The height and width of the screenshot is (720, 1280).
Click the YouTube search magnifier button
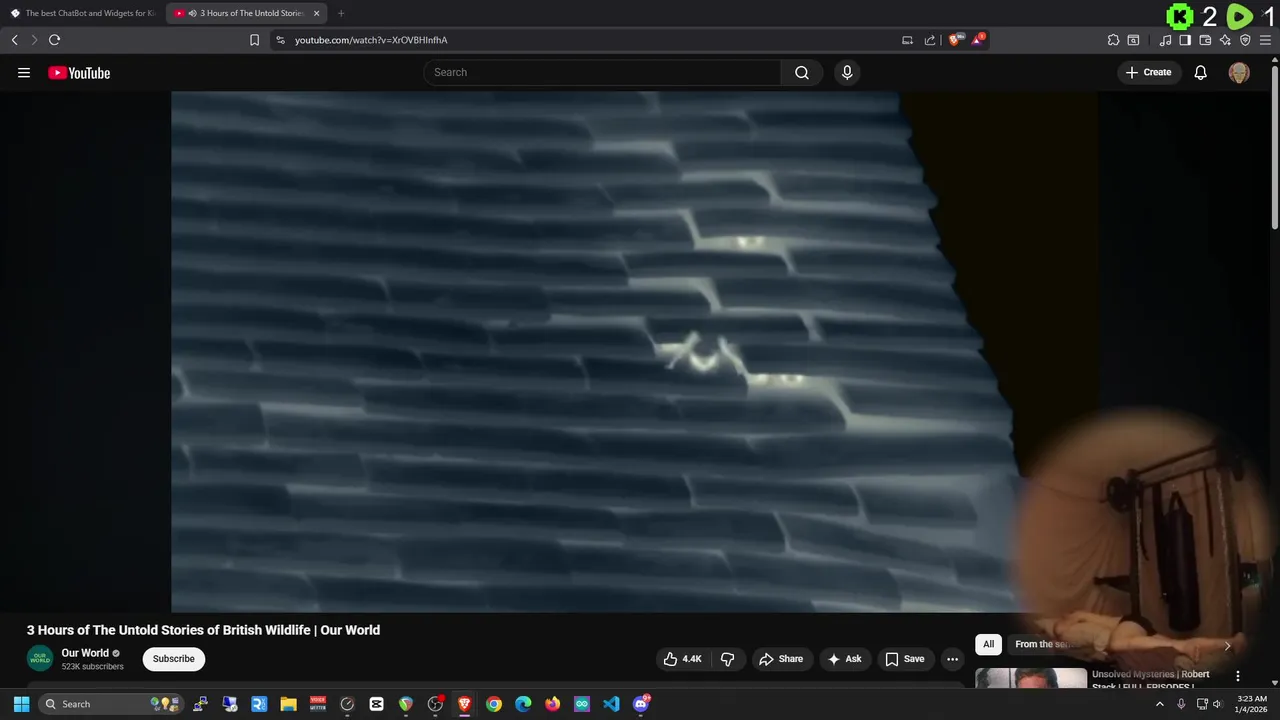(x=801, y=72)
